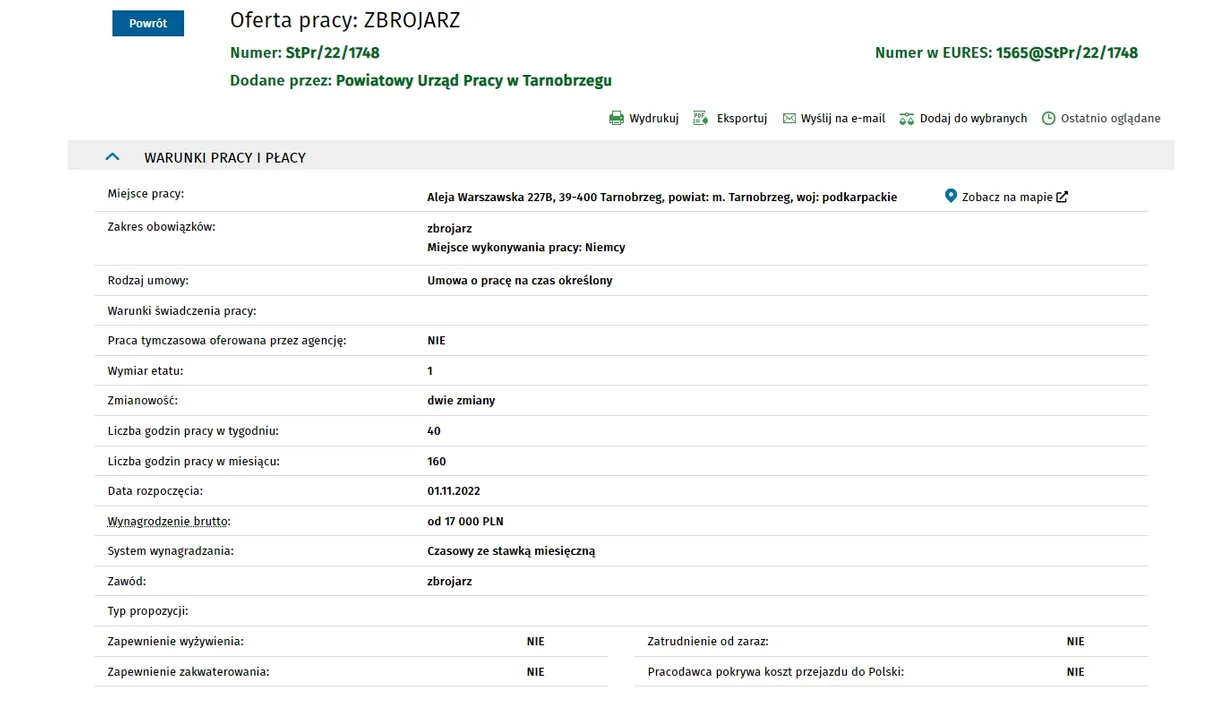The height and width of the screenshot is (720, 1218).
Task: Click the Eksportuj link text
Action: tap(742, 118)
